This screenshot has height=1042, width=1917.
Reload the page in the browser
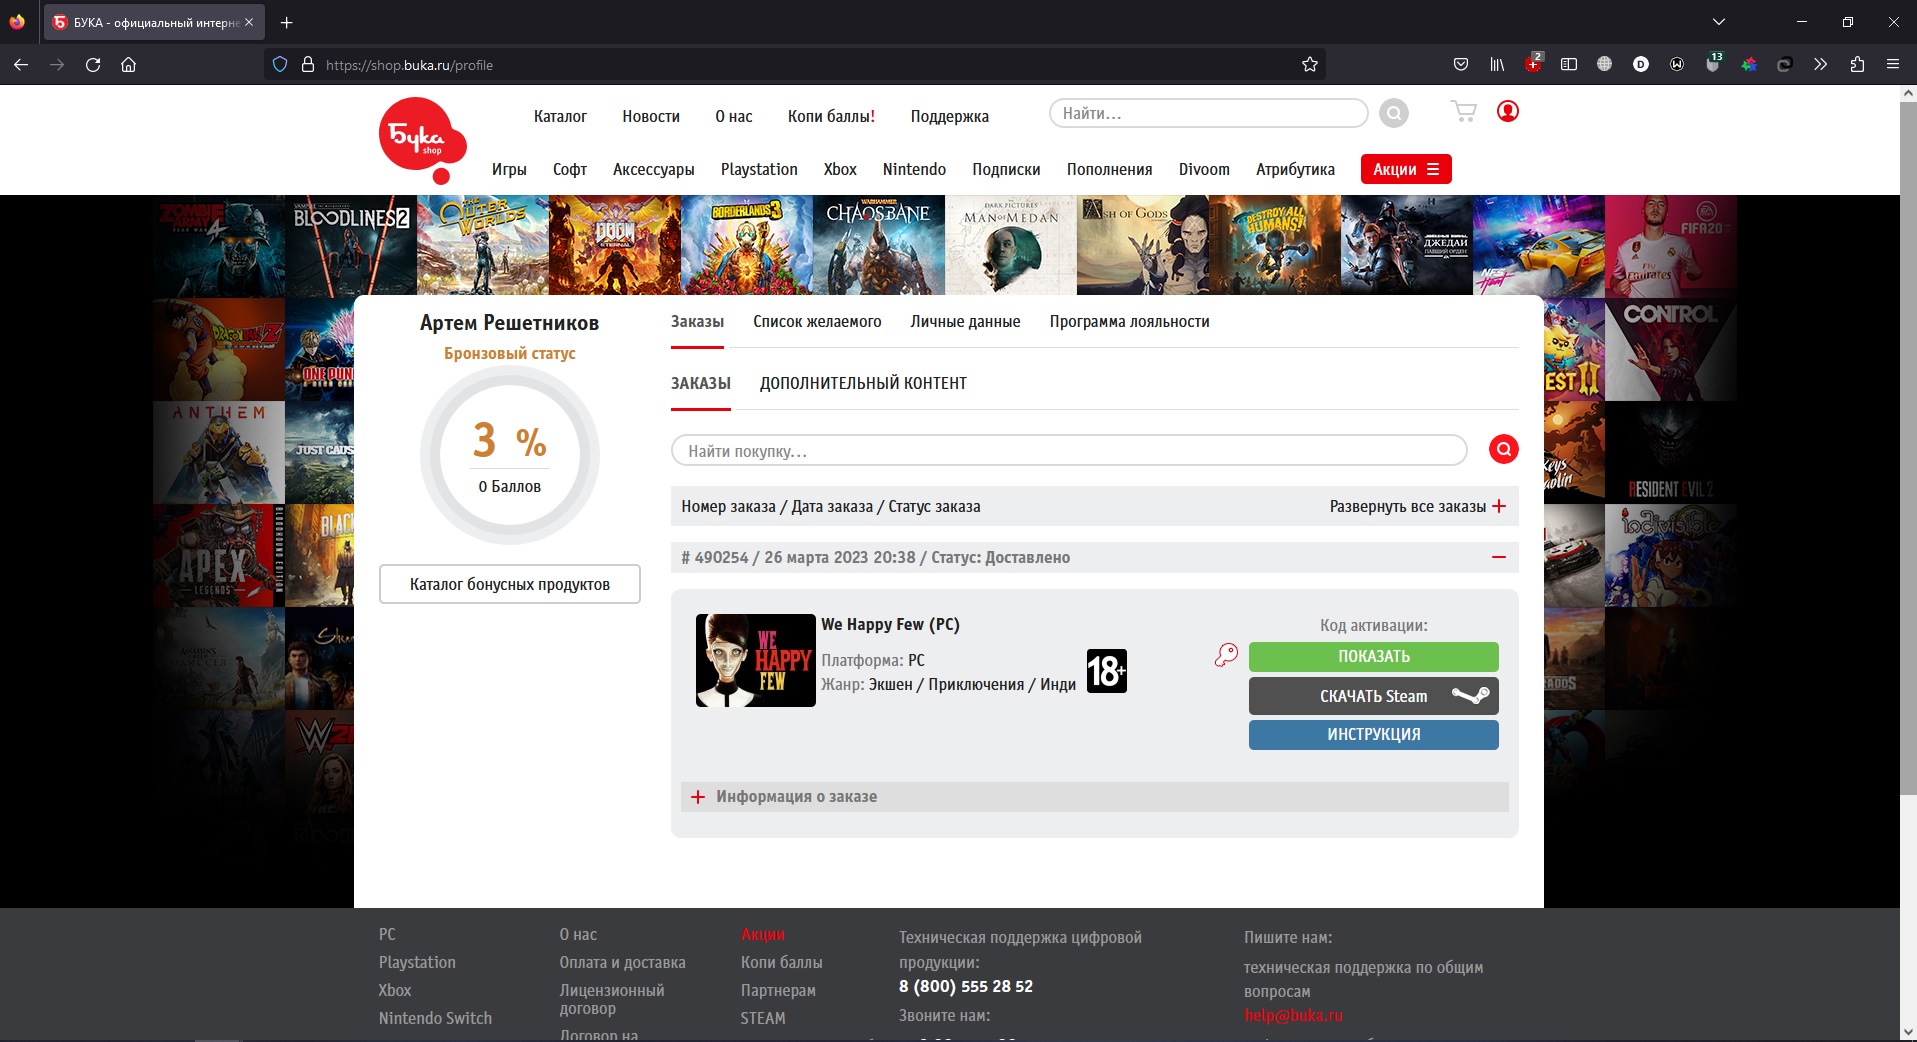pos(93,65)
